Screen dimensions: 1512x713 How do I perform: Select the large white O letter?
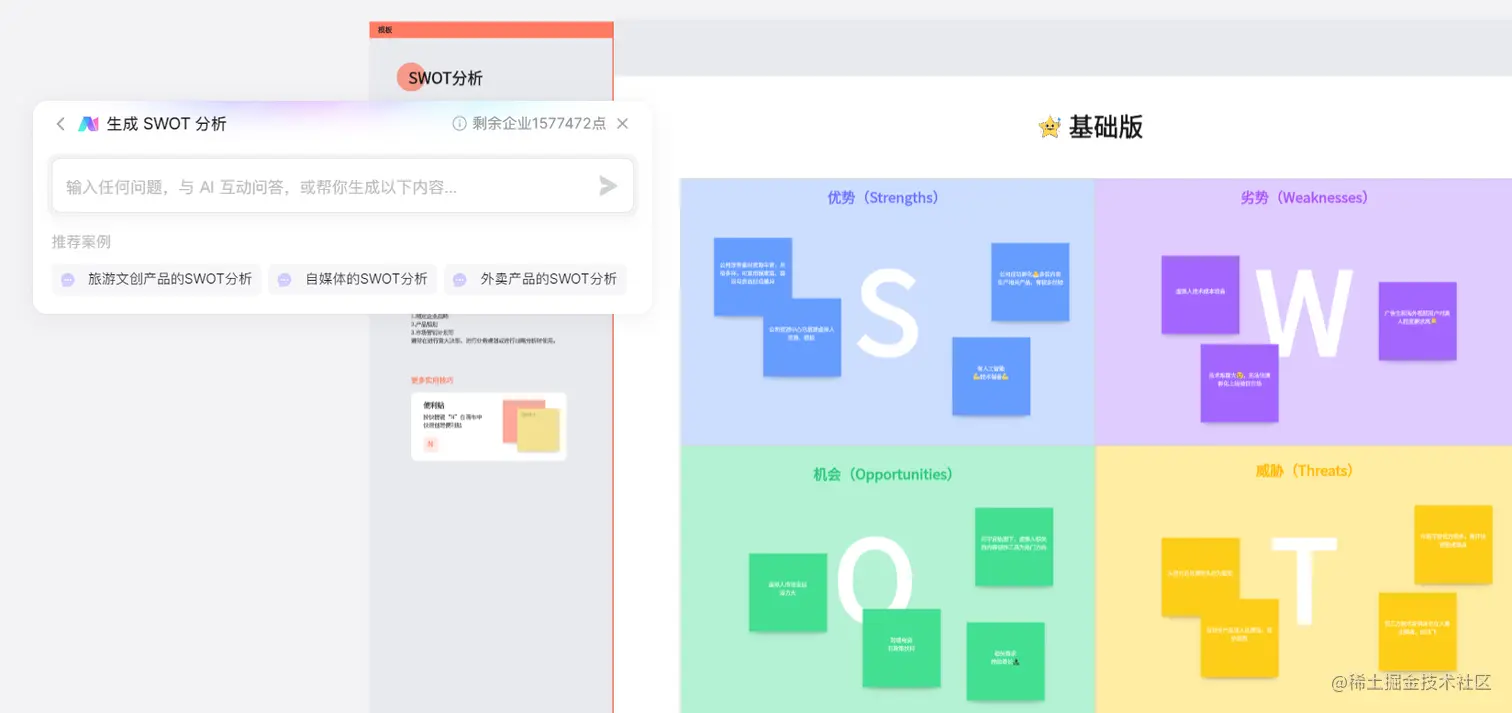coord(875,582)
